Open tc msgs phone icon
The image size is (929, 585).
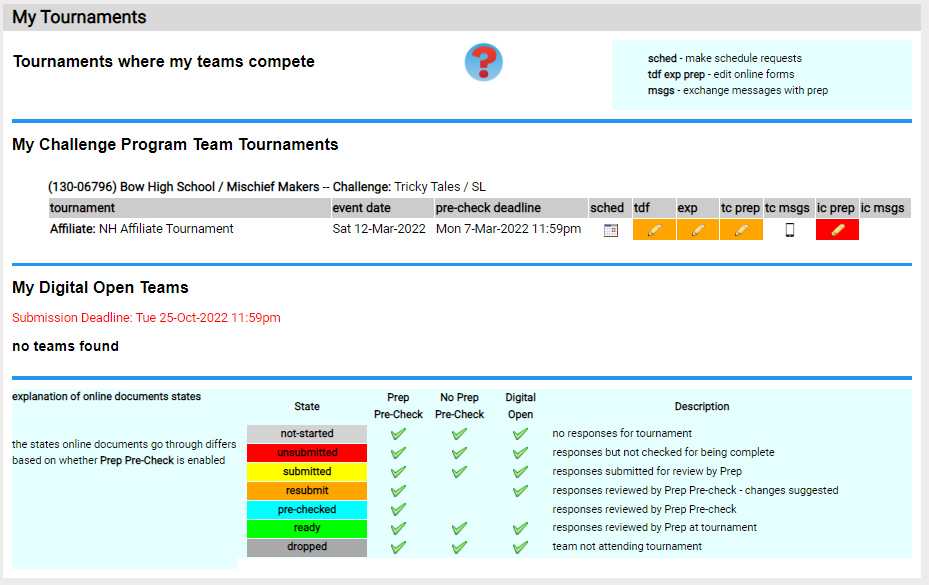(789, 230)
